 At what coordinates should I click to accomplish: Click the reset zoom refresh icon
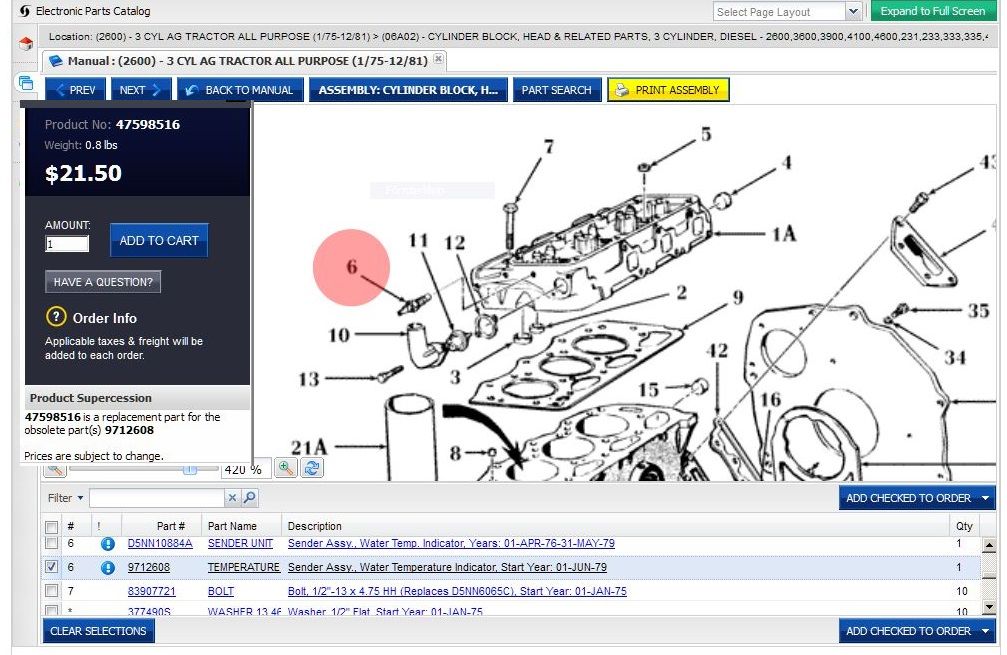(312, 468)
